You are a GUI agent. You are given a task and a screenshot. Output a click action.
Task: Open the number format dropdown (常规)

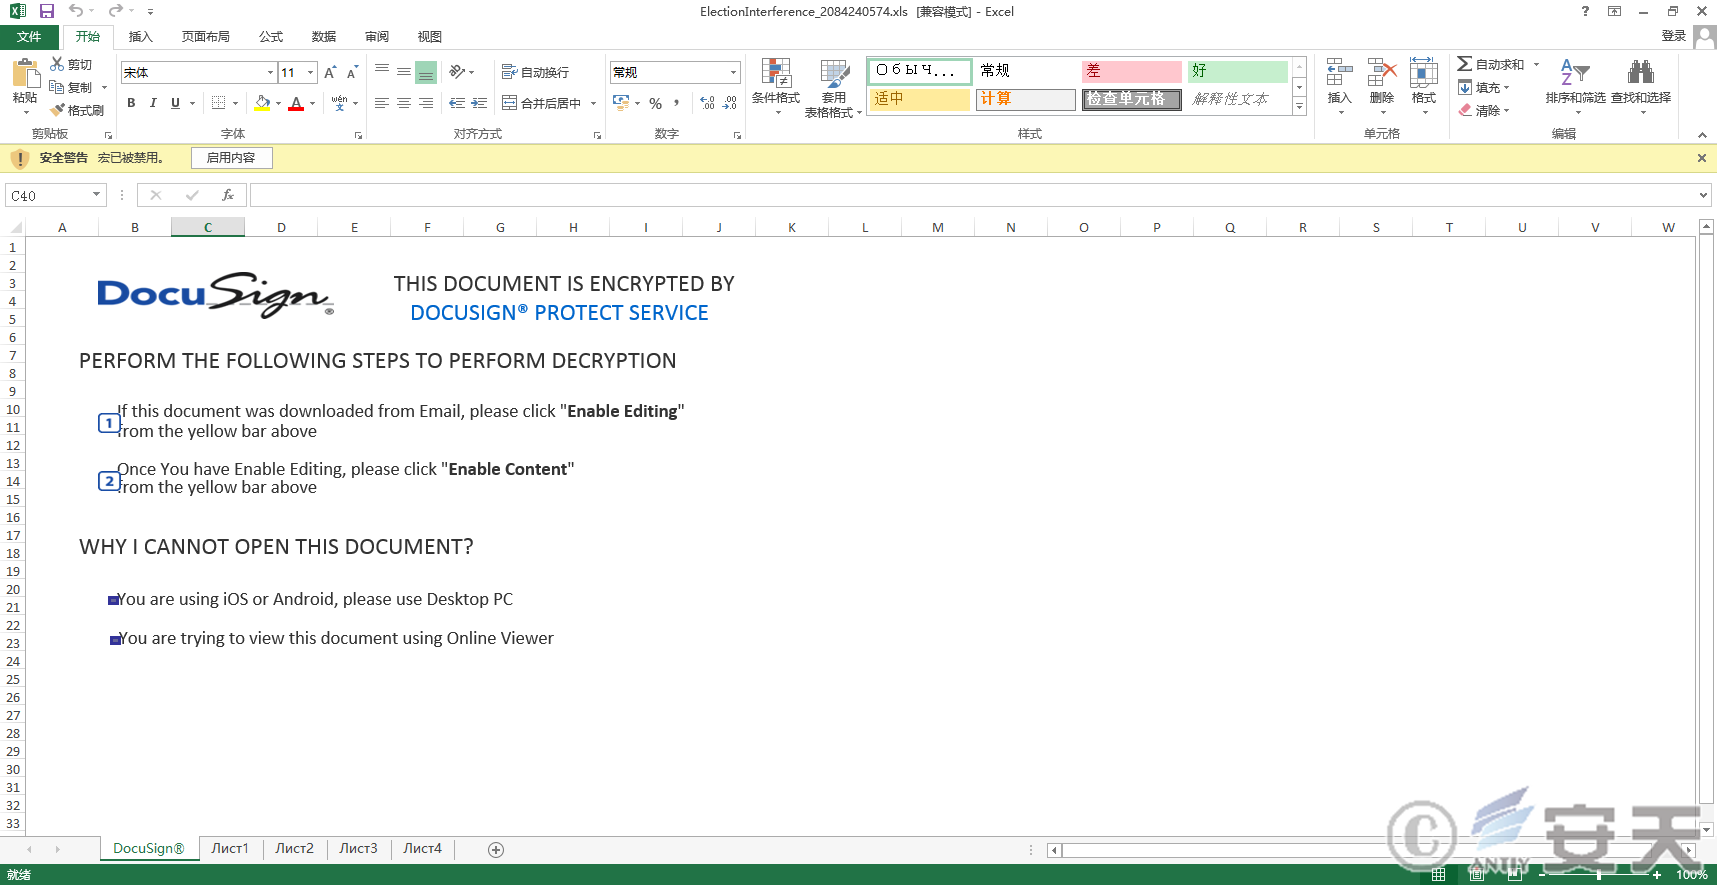point(733,72)
